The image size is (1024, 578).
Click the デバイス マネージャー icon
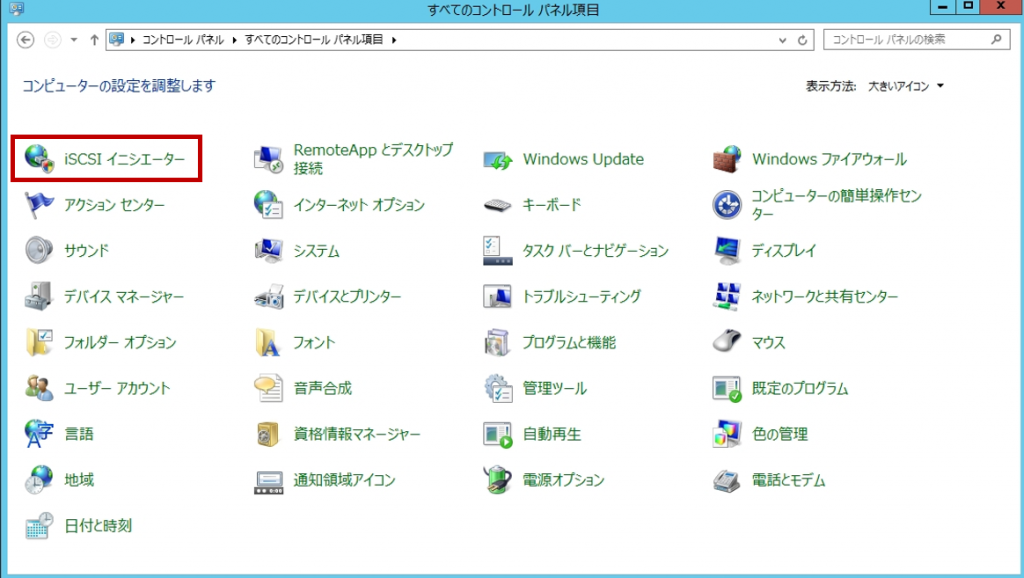39,297
